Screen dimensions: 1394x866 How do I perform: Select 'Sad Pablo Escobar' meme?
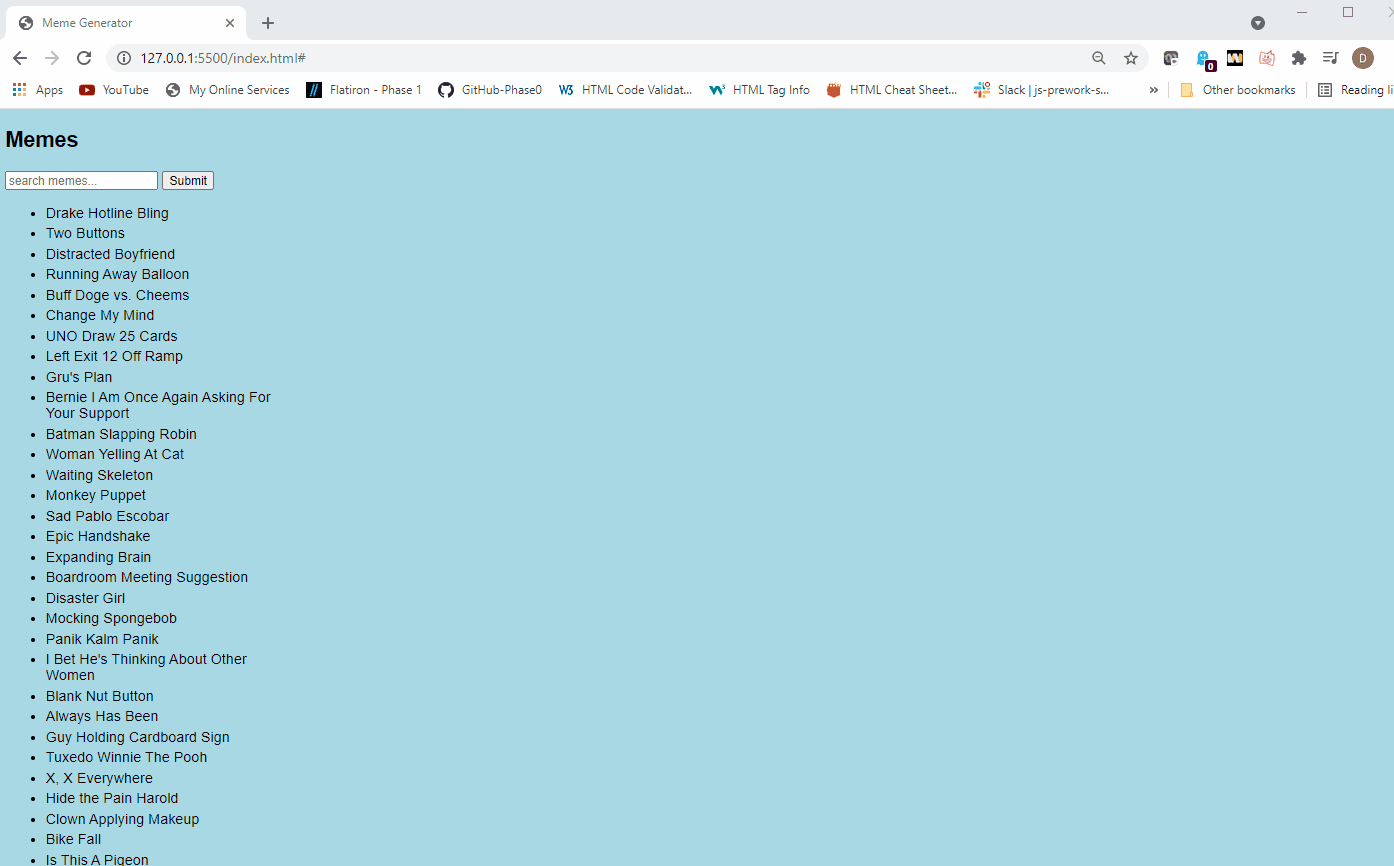pyautogui.click(x=107, y=516)
